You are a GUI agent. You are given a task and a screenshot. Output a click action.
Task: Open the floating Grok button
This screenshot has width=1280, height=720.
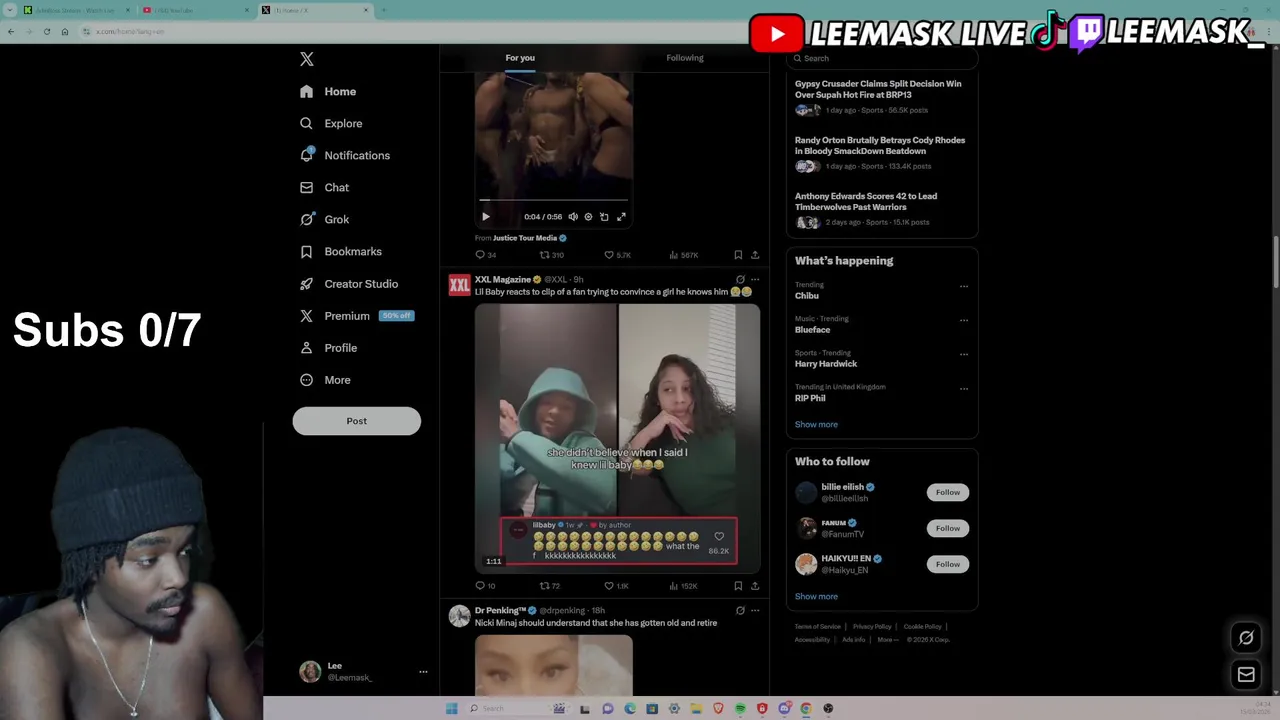(x=1246, y=637)
